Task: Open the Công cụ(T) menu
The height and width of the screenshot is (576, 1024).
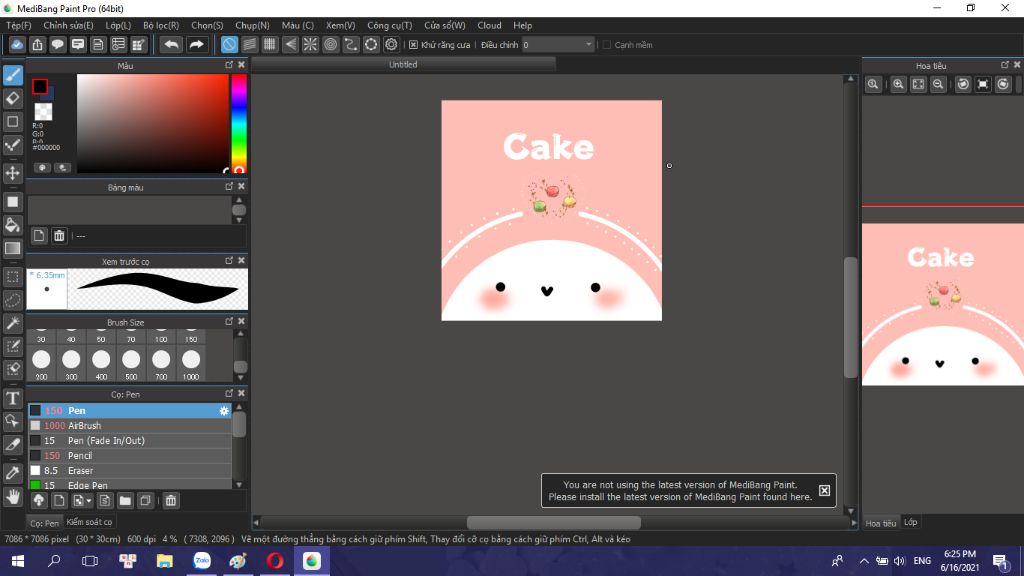Action: (389, 25)
